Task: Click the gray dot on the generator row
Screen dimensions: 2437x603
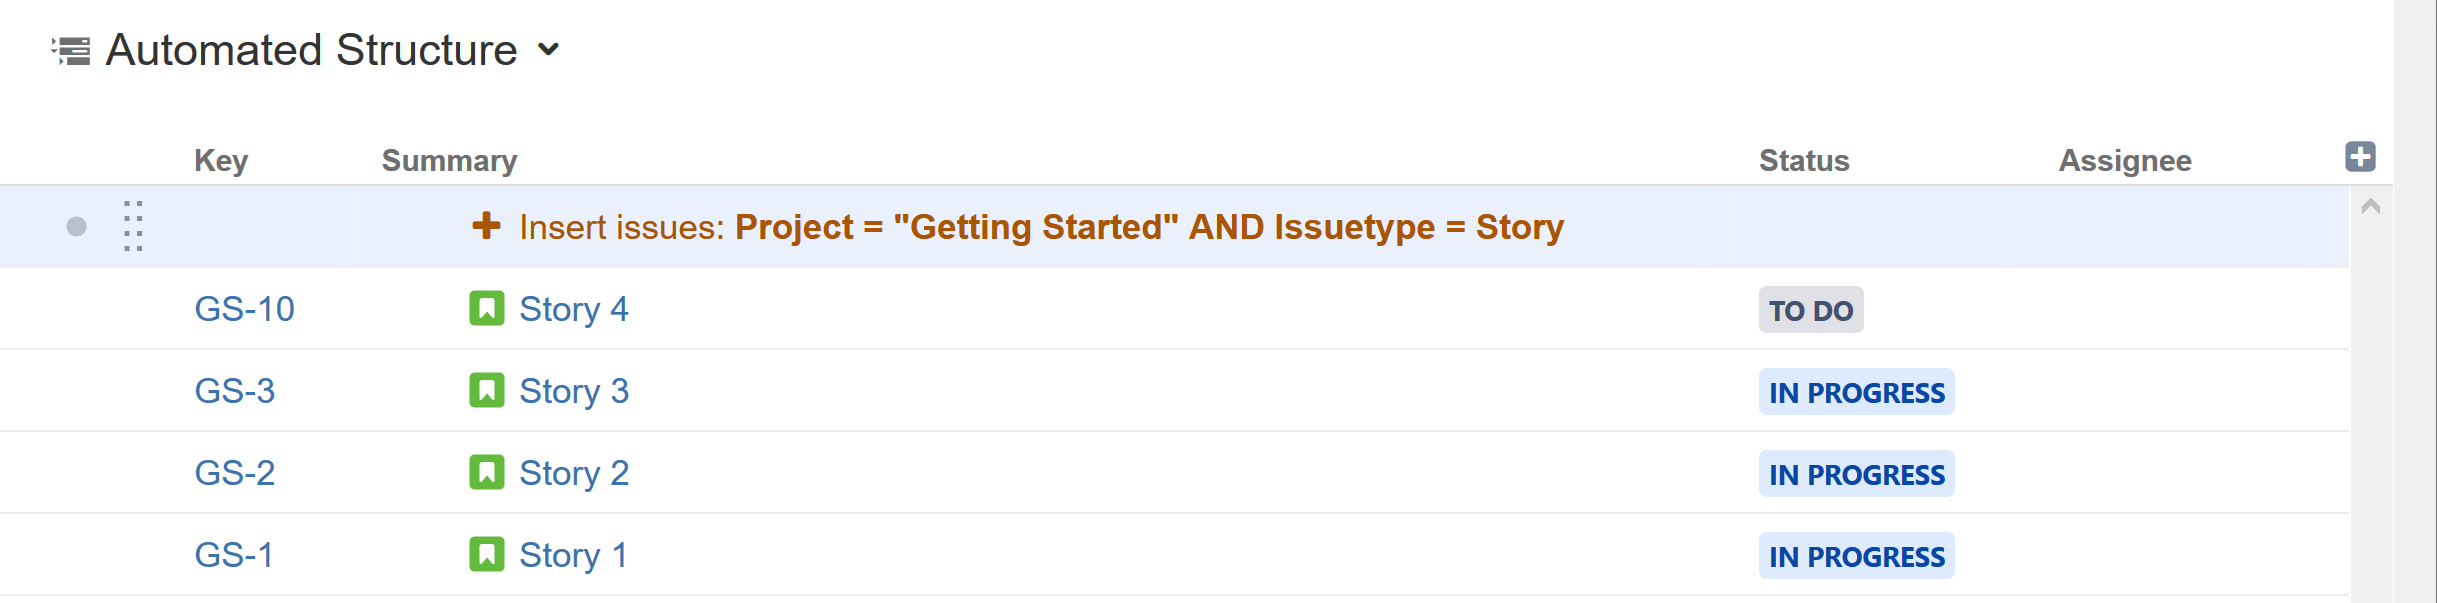Action: click(x=76, y=227)
